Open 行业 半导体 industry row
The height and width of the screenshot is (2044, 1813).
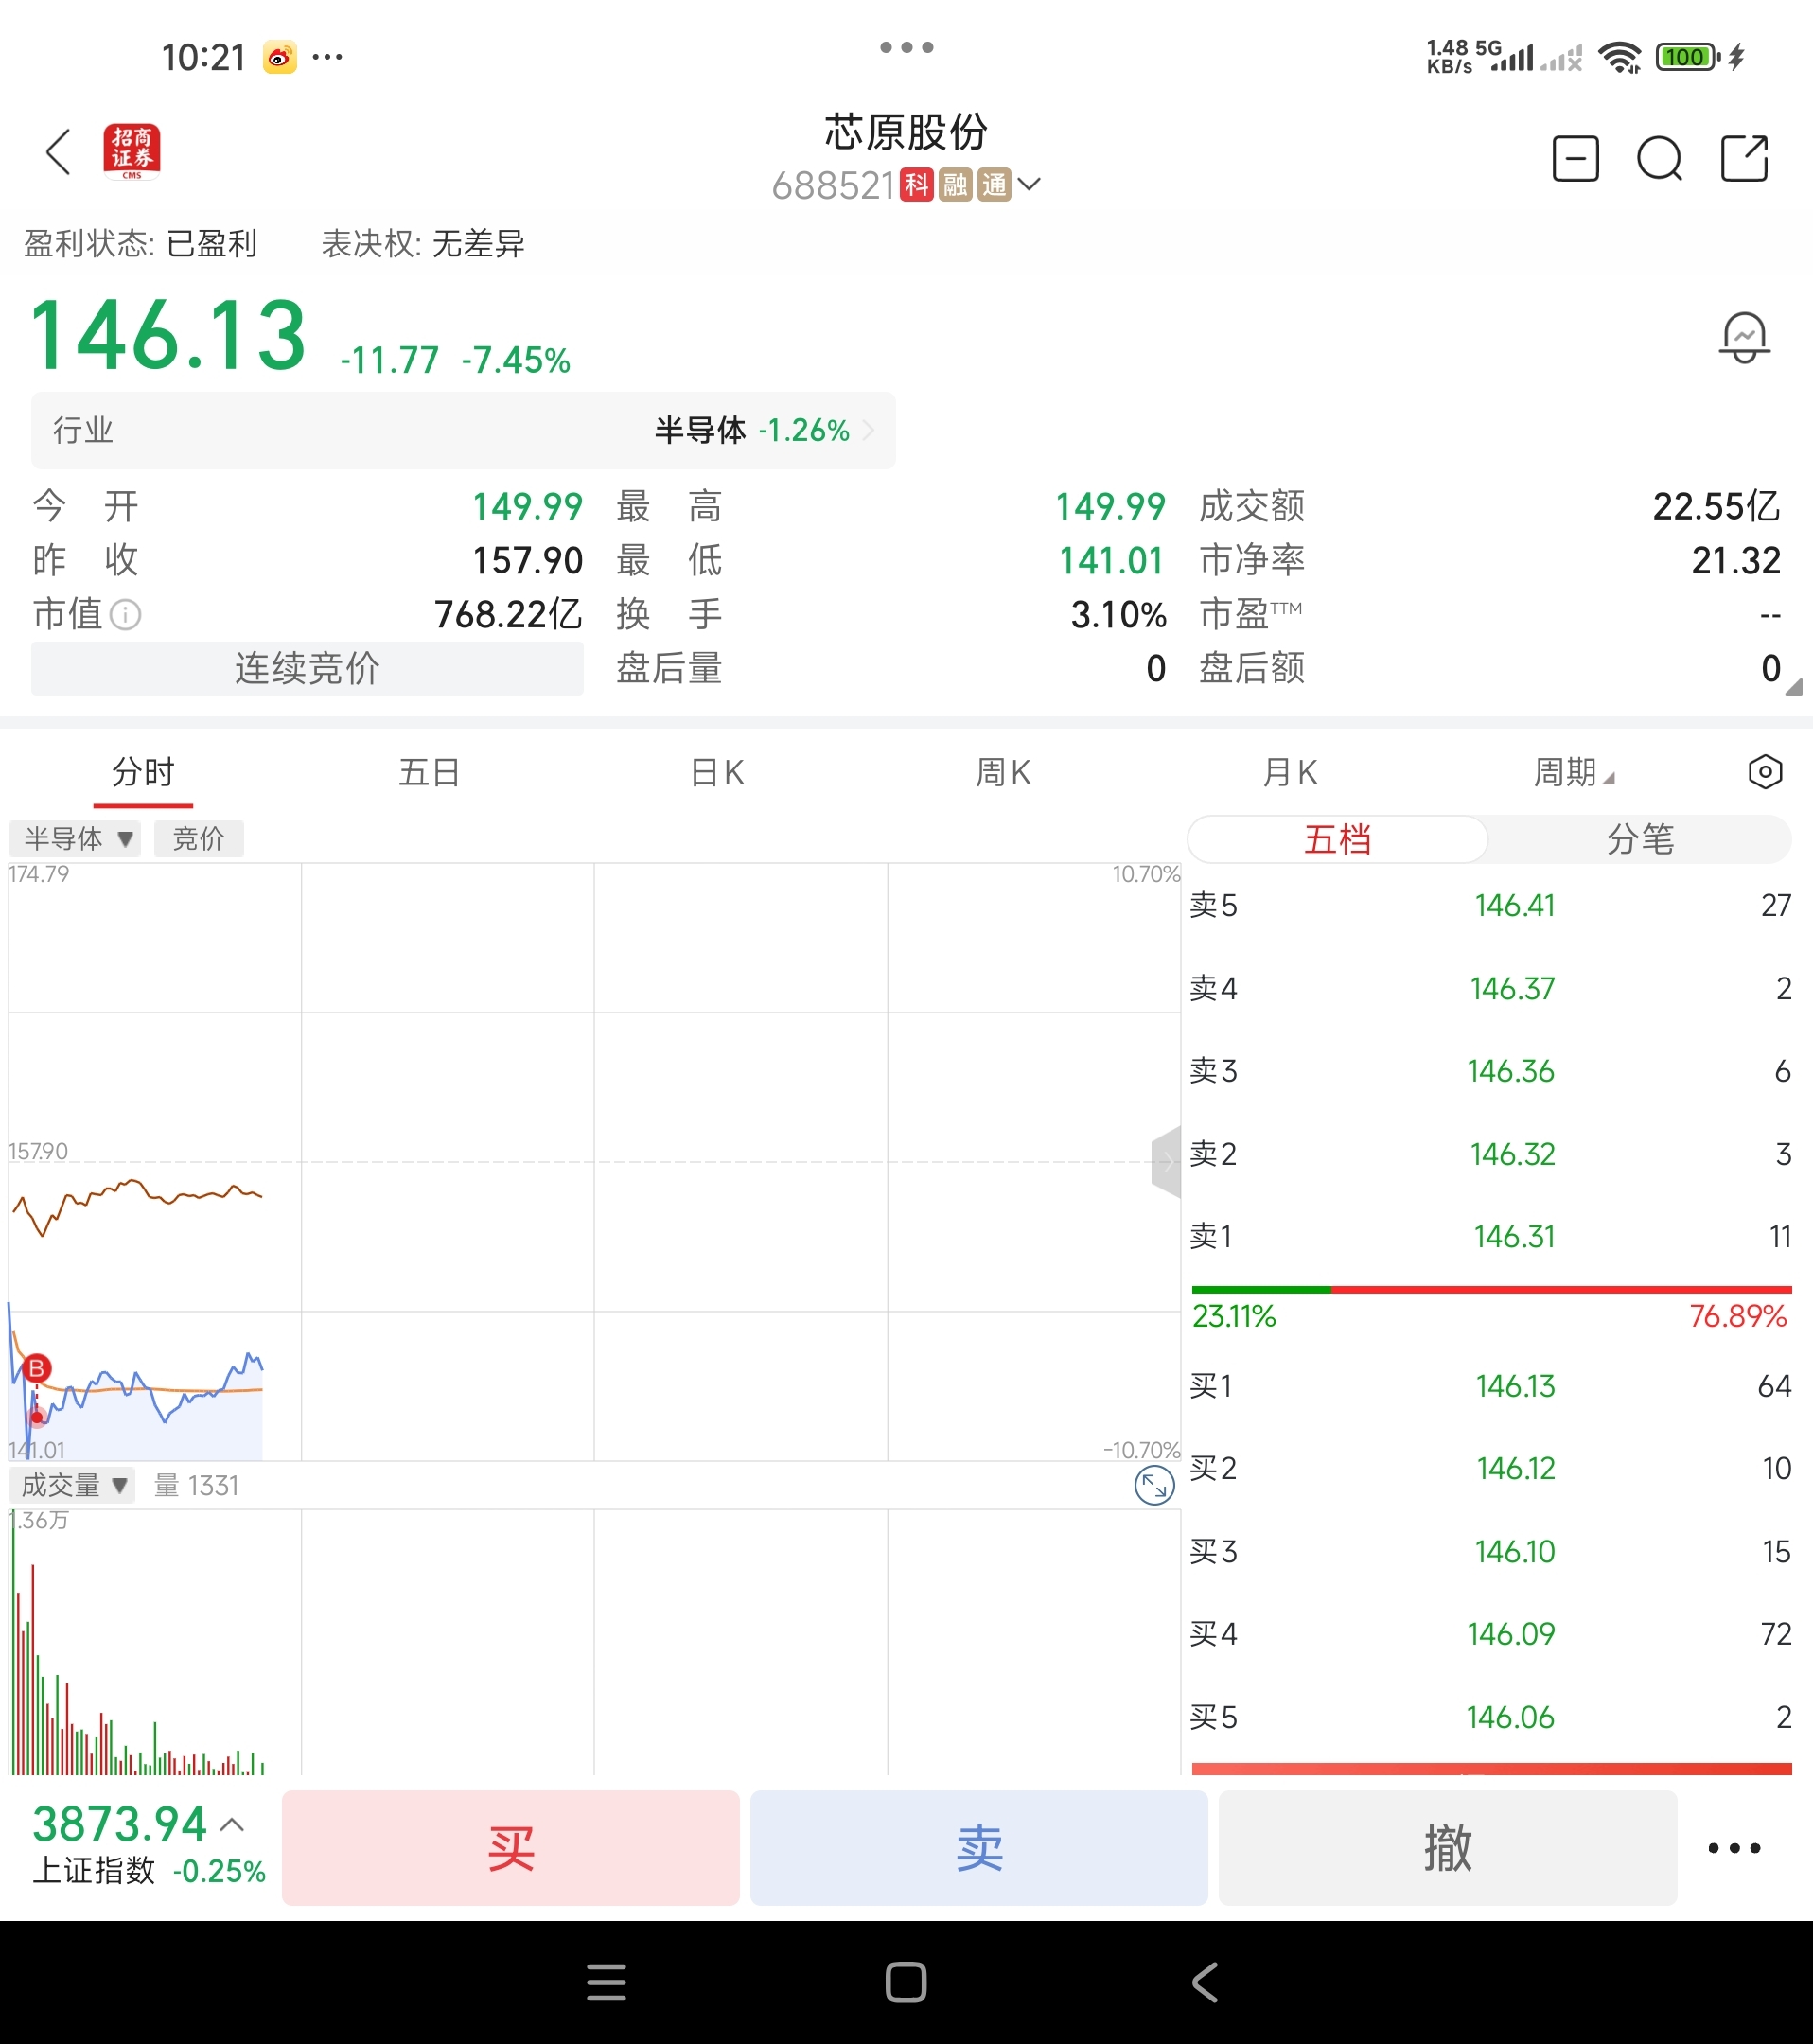[463, 430]
